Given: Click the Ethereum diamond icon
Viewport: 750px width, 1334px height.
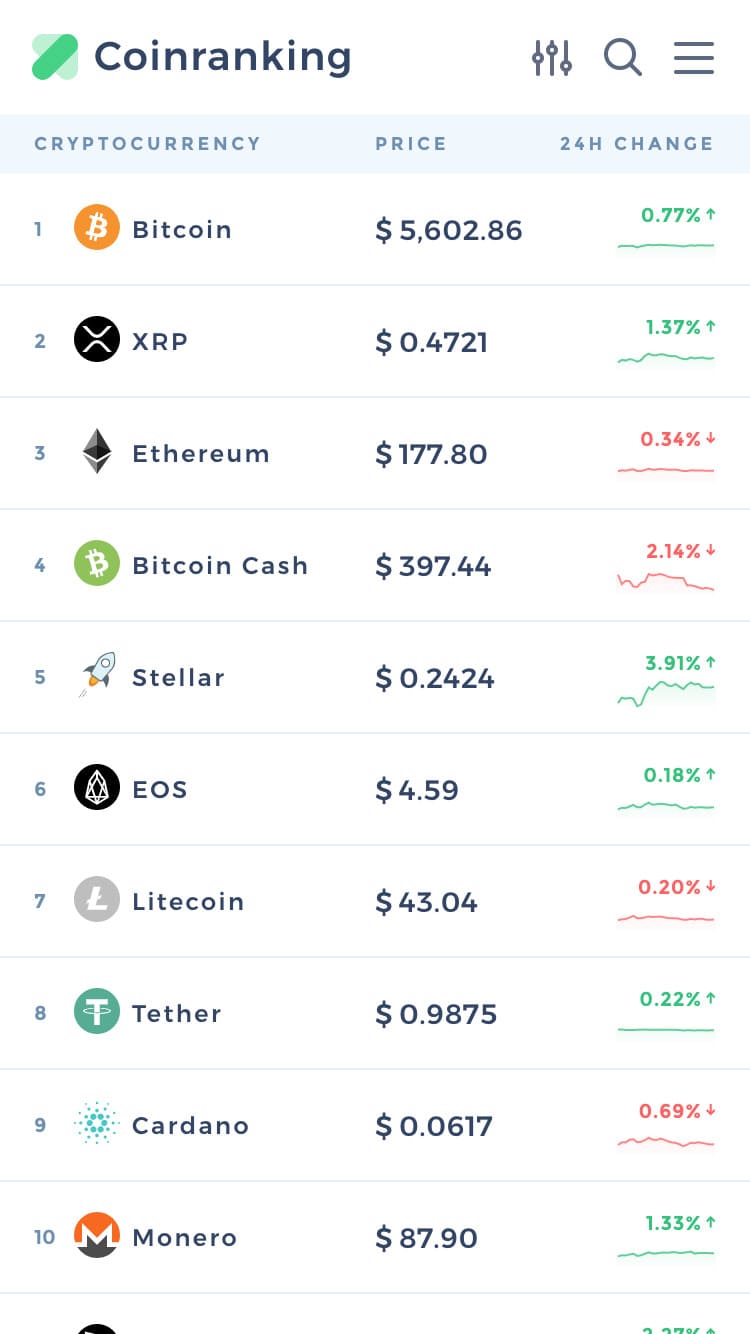Looking at the screenshot, I should click(x=97, y=452).
